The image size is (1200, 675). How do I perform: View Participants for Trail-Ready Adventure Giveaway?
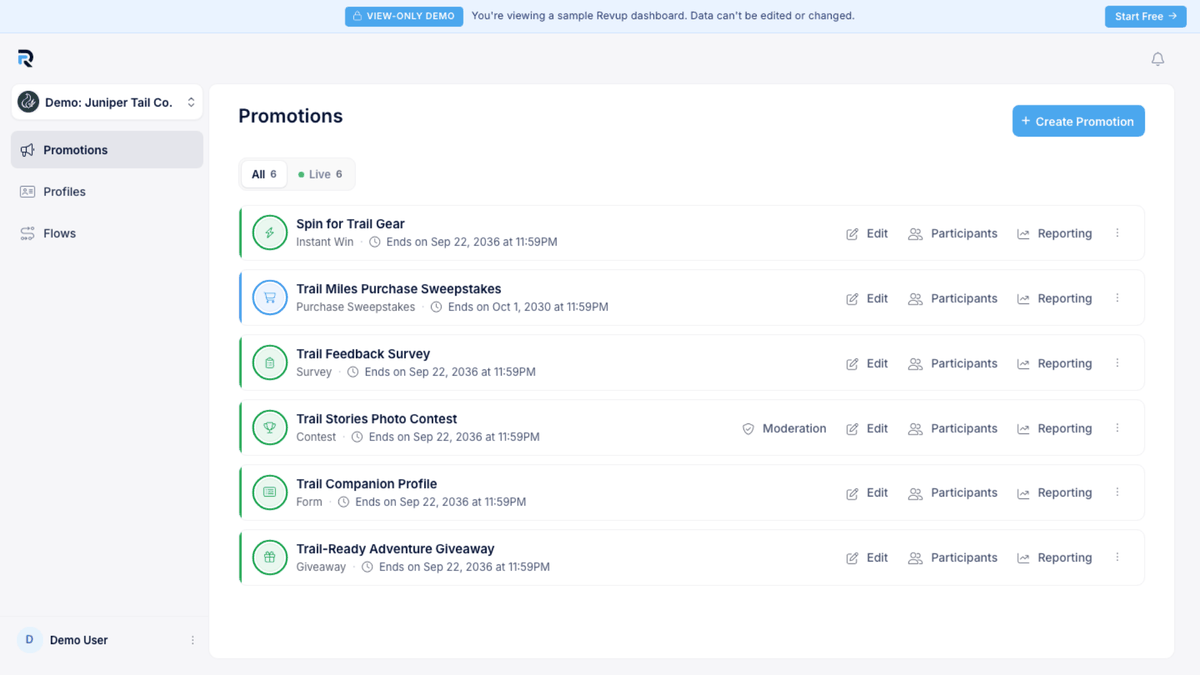(x=953, y=557)
